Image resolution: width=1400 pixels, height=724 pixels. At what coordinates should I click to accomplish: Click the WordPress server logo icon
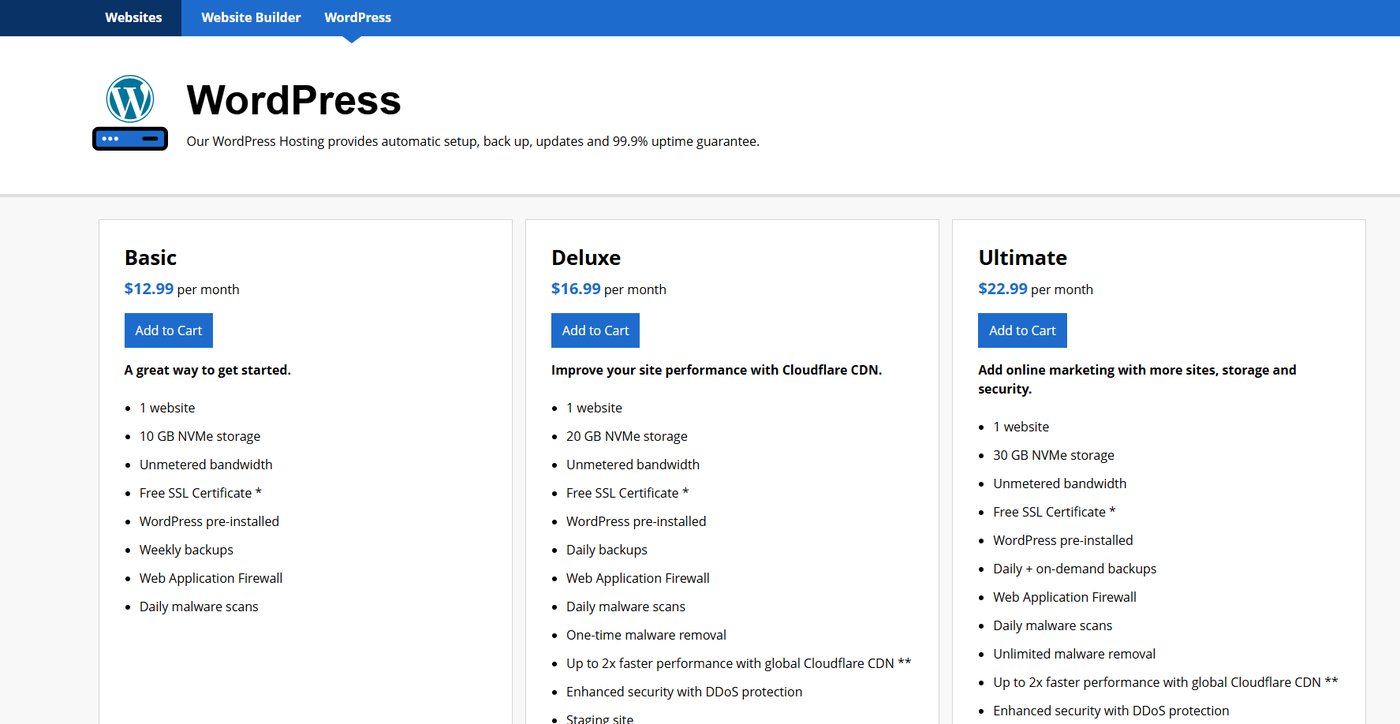(130, 113)
